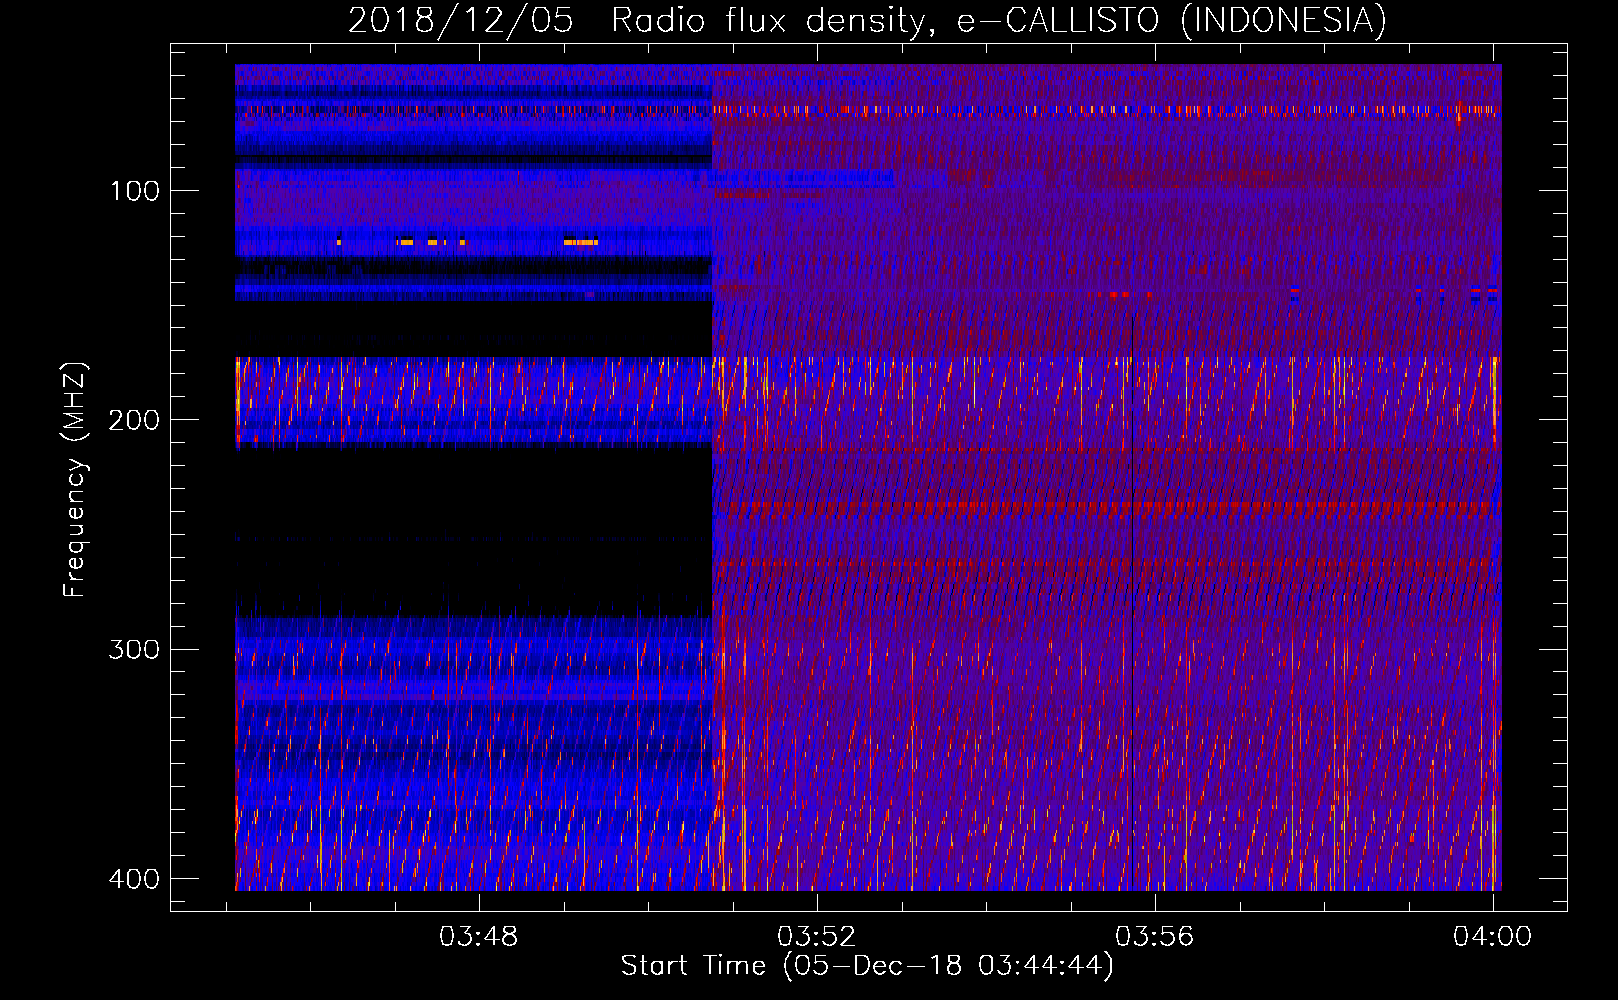Click the 100 frequency tick label

pyautogui.click(x=134, y=191)
